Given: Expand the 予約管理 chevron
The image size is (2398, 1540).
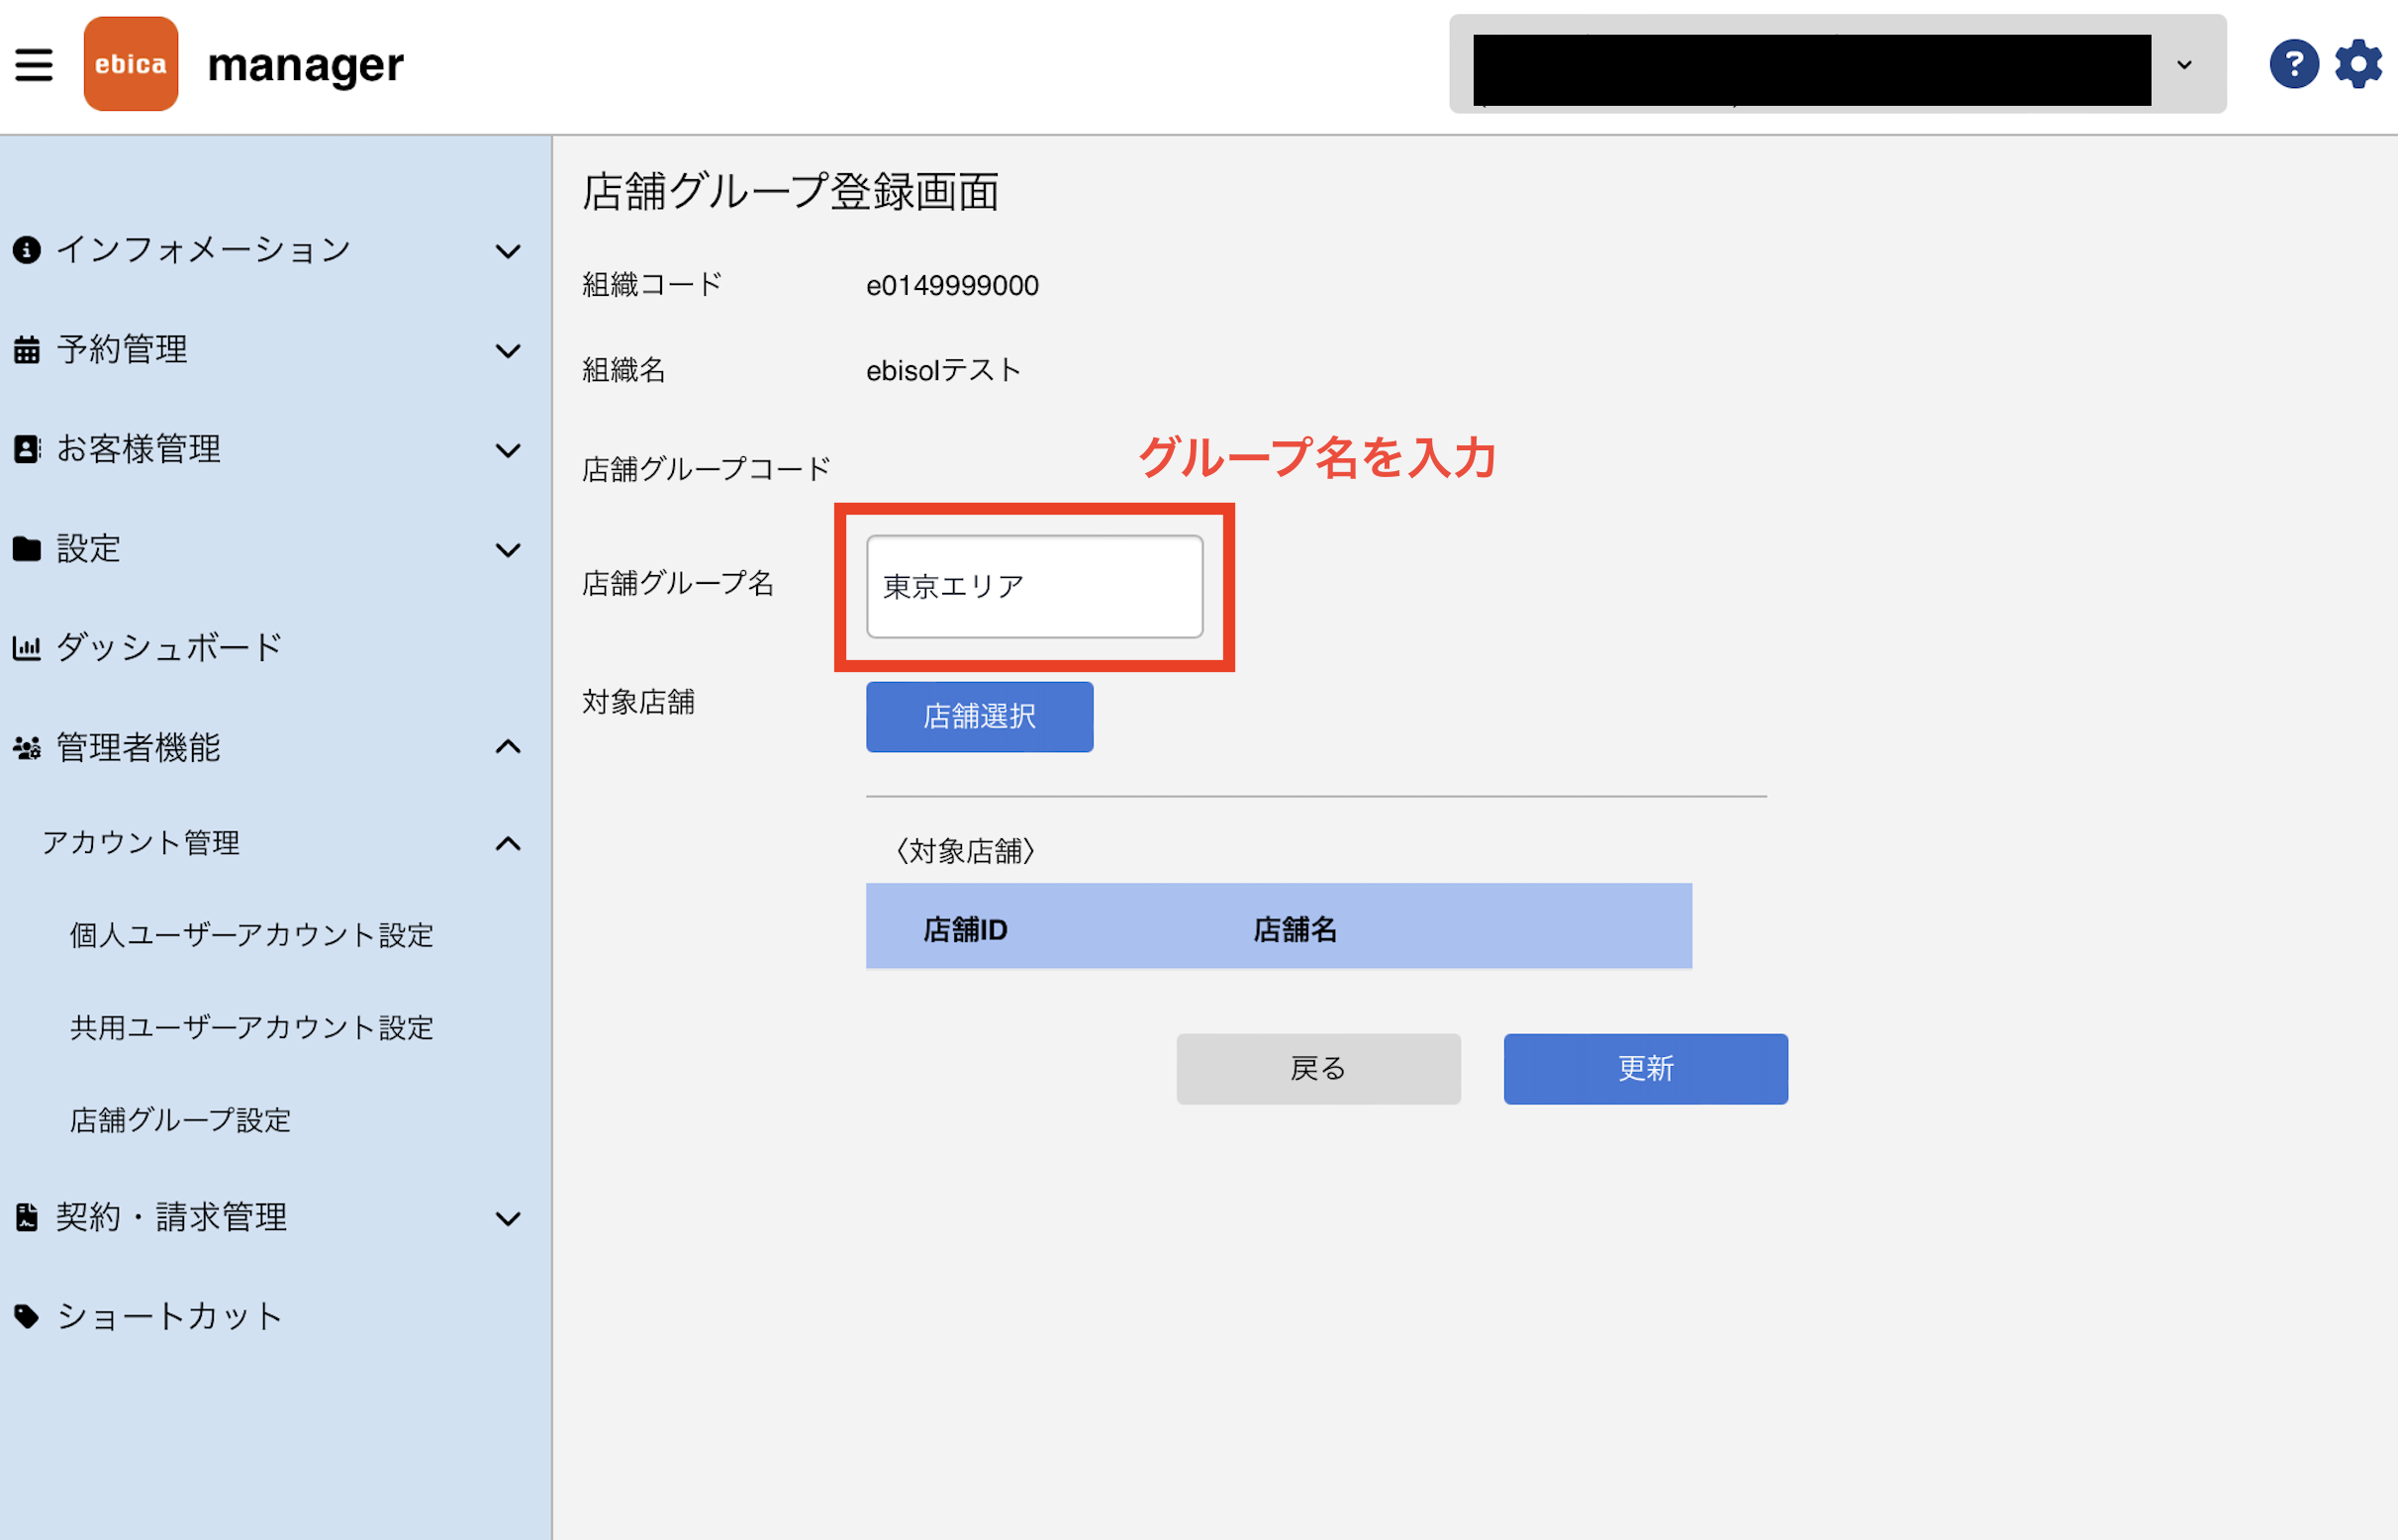Looking at the screenshot, I should point(508,351).
